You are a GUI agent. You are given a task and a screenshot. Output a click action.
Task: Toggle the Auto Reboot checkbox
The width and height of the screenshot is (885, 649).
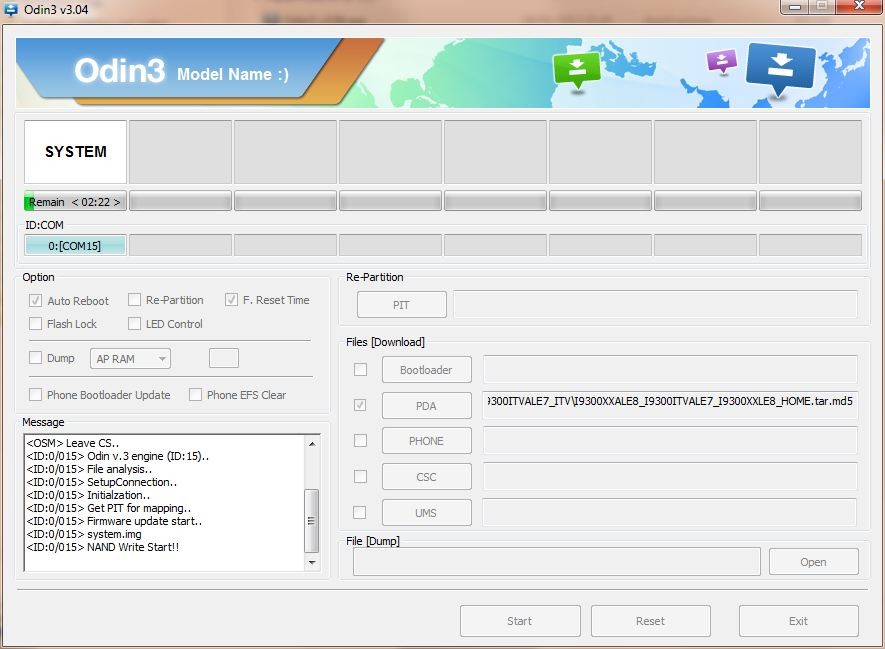click(x=36, y=300)
